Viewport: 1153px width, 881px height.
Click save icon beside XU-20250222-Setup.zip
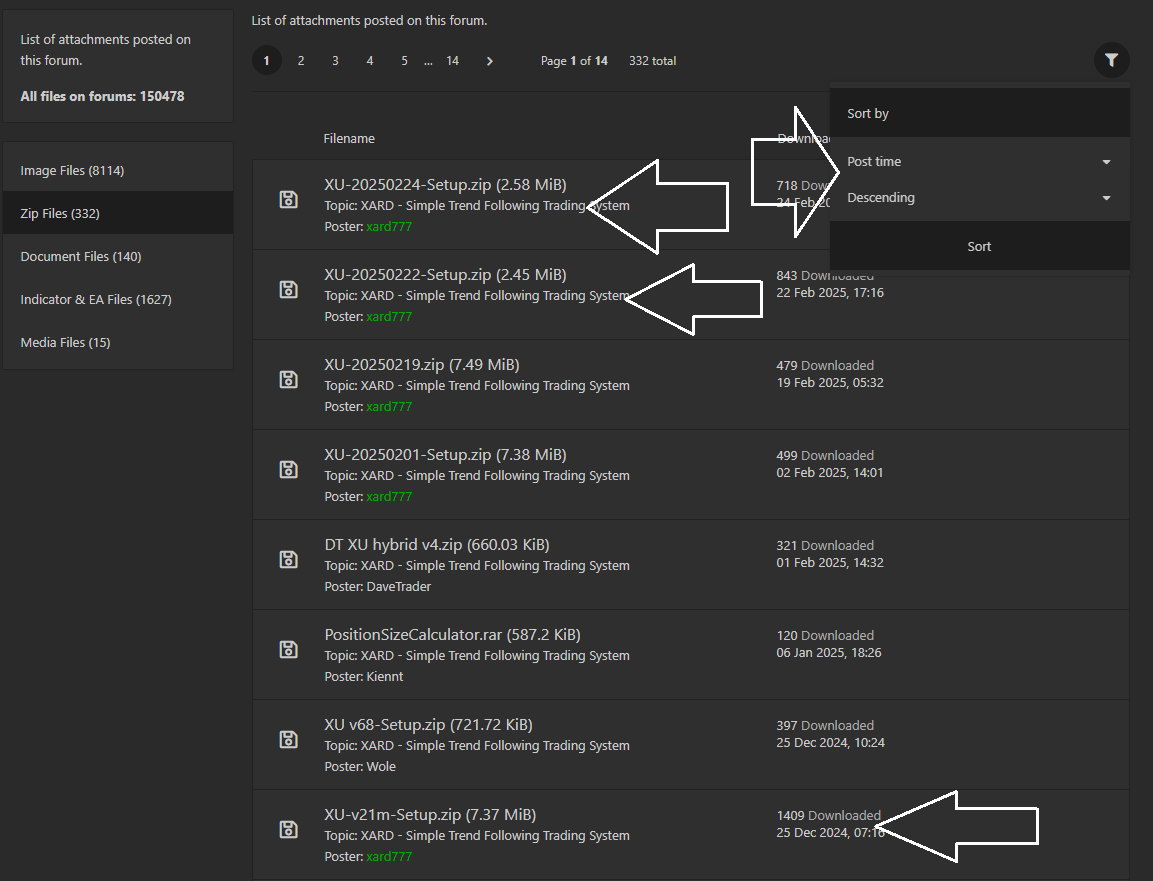pos(288,289)
